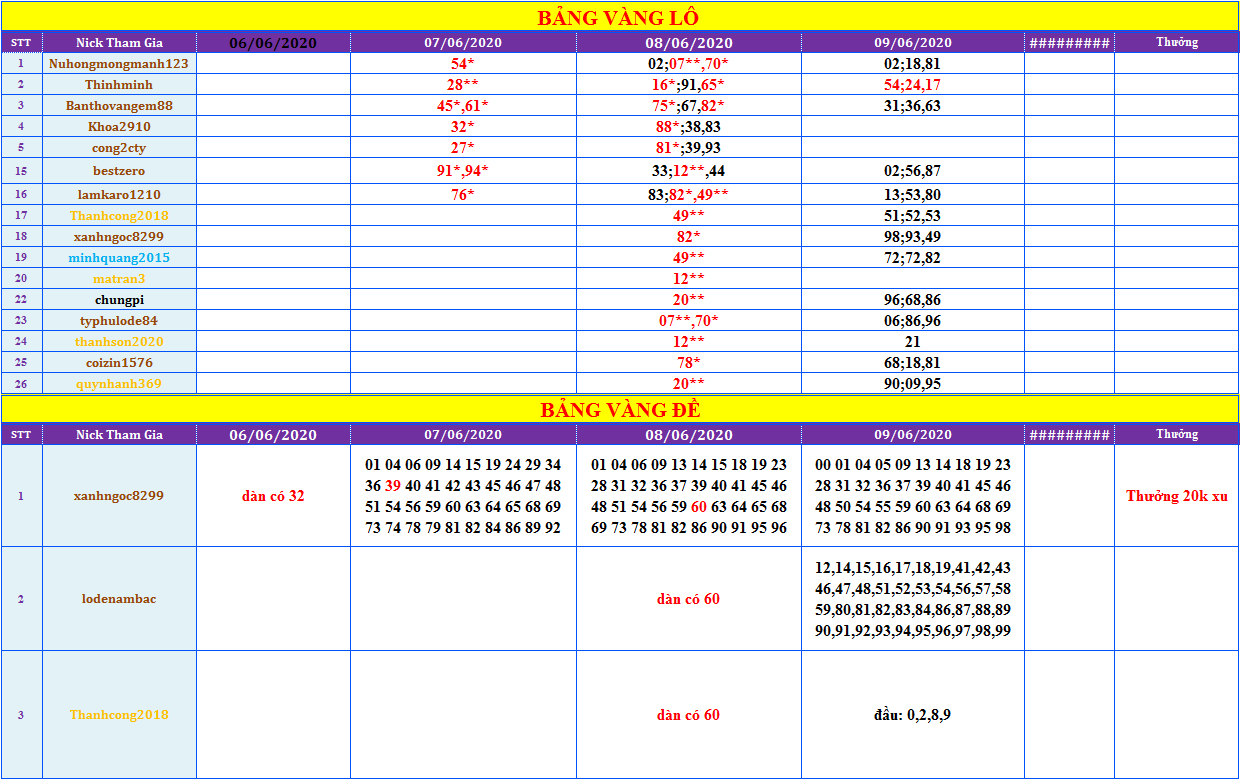1240x779 pixels.
Task: Select nick cong2cty
Action: coord(119,147)
